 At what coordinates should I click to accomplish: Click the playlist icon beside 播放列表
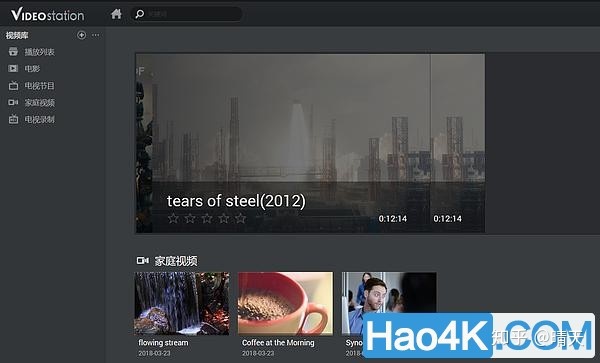point(13,52)
